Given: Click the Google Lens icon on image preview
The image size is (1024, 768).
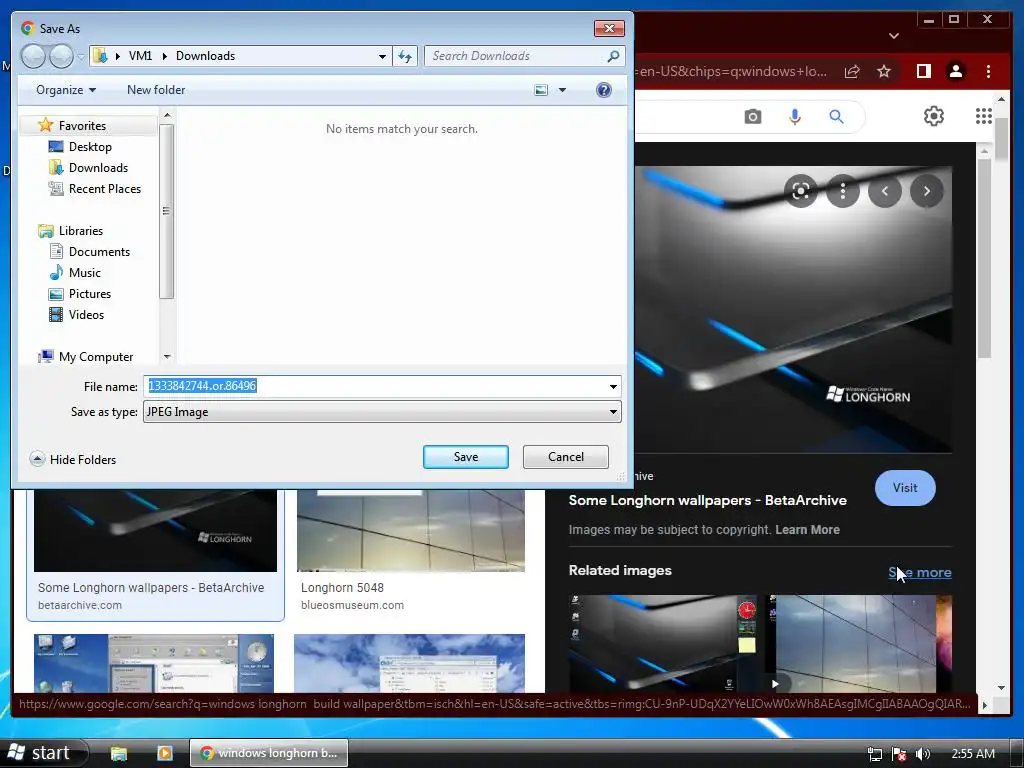Looking at the screenshot, I should pyautogui.click(x=801, y=191).
